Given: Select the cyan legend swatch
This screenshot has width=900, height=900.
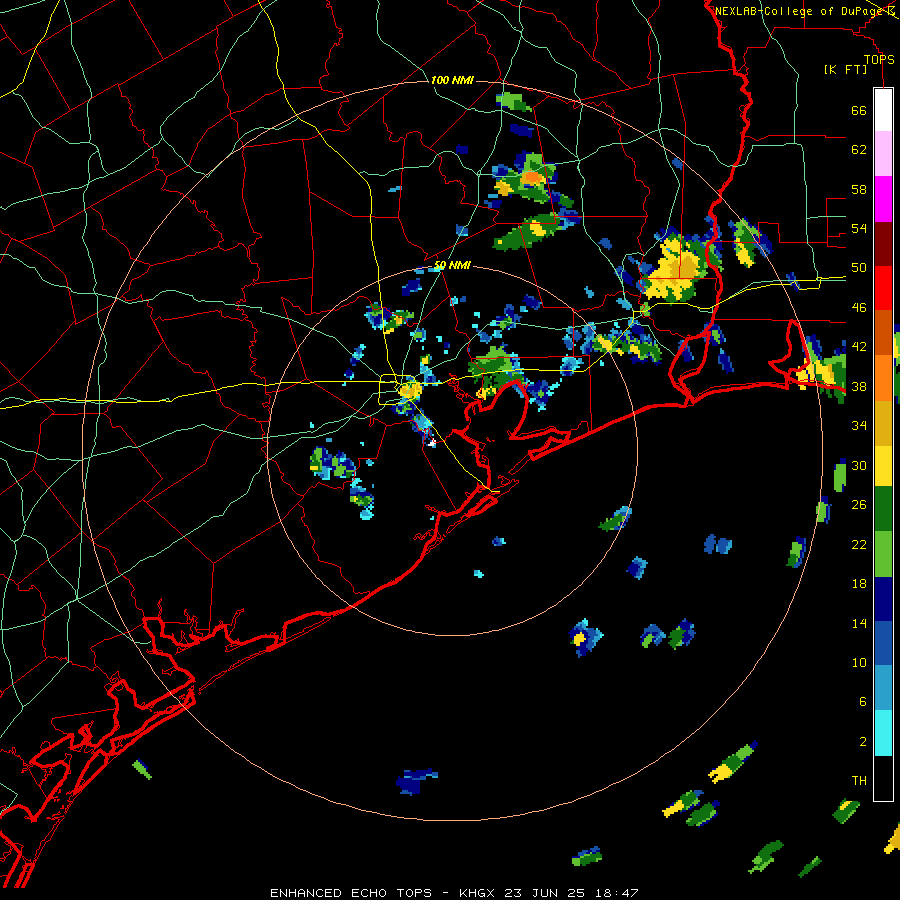Looking at the screenshot, I should pyautogui.click(x=883, y=733).
